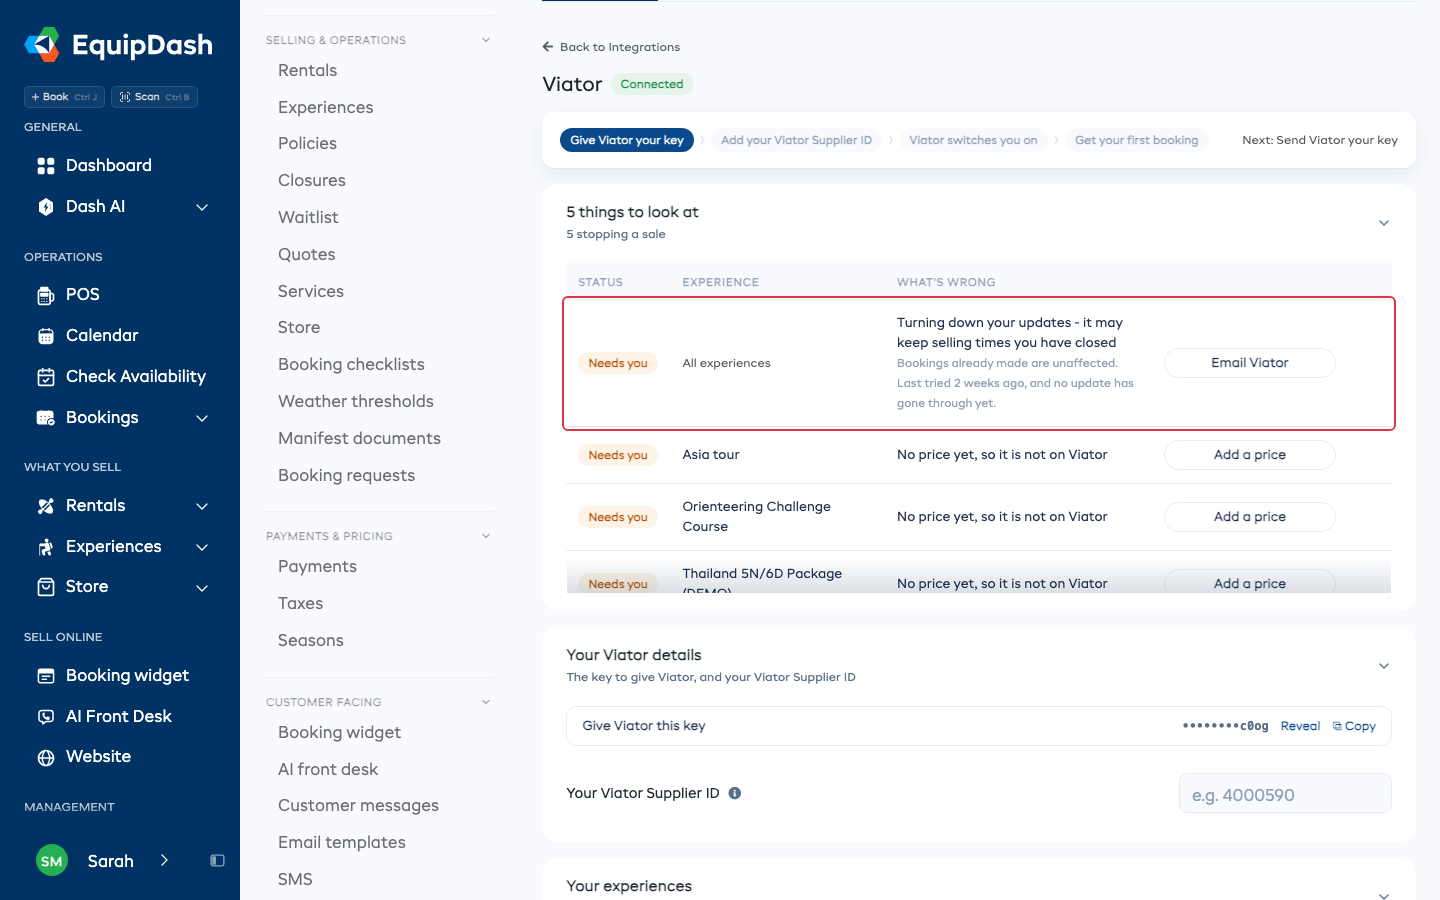Collapse the Payments & Pricing section
Image resolution: width=1440 pixels, height=900 pixels.
(x=486, y=536)
